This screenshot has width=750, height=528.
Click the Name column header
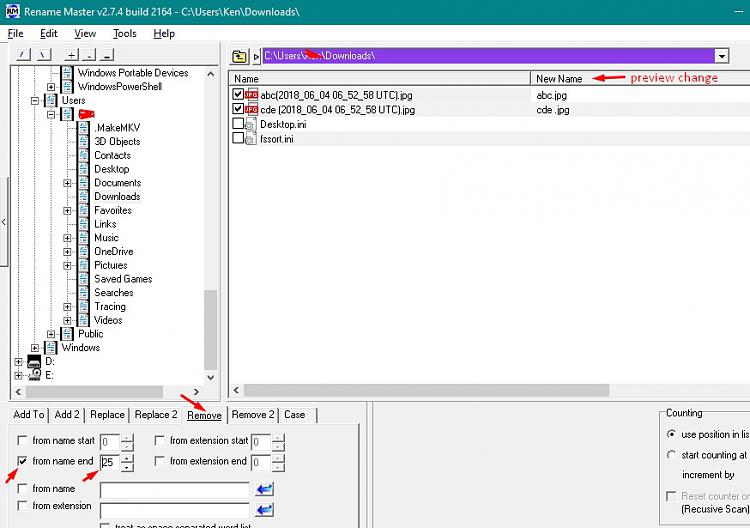point(380,78)
